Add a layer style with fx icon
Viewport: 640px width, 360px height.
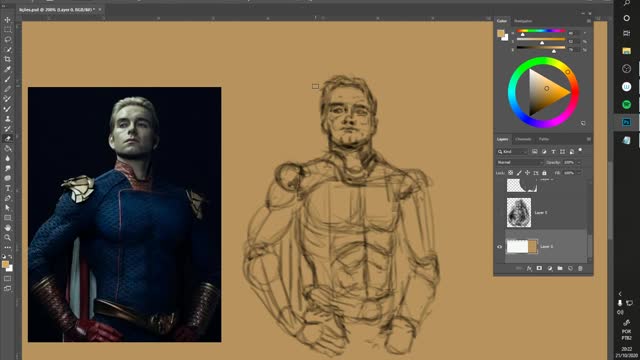529,268
